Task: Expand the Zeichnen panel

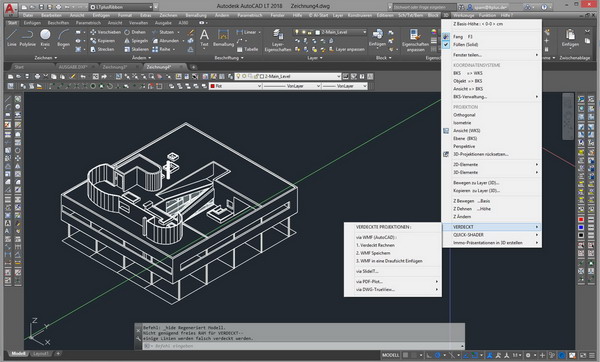Action: (x=46, y=58)
